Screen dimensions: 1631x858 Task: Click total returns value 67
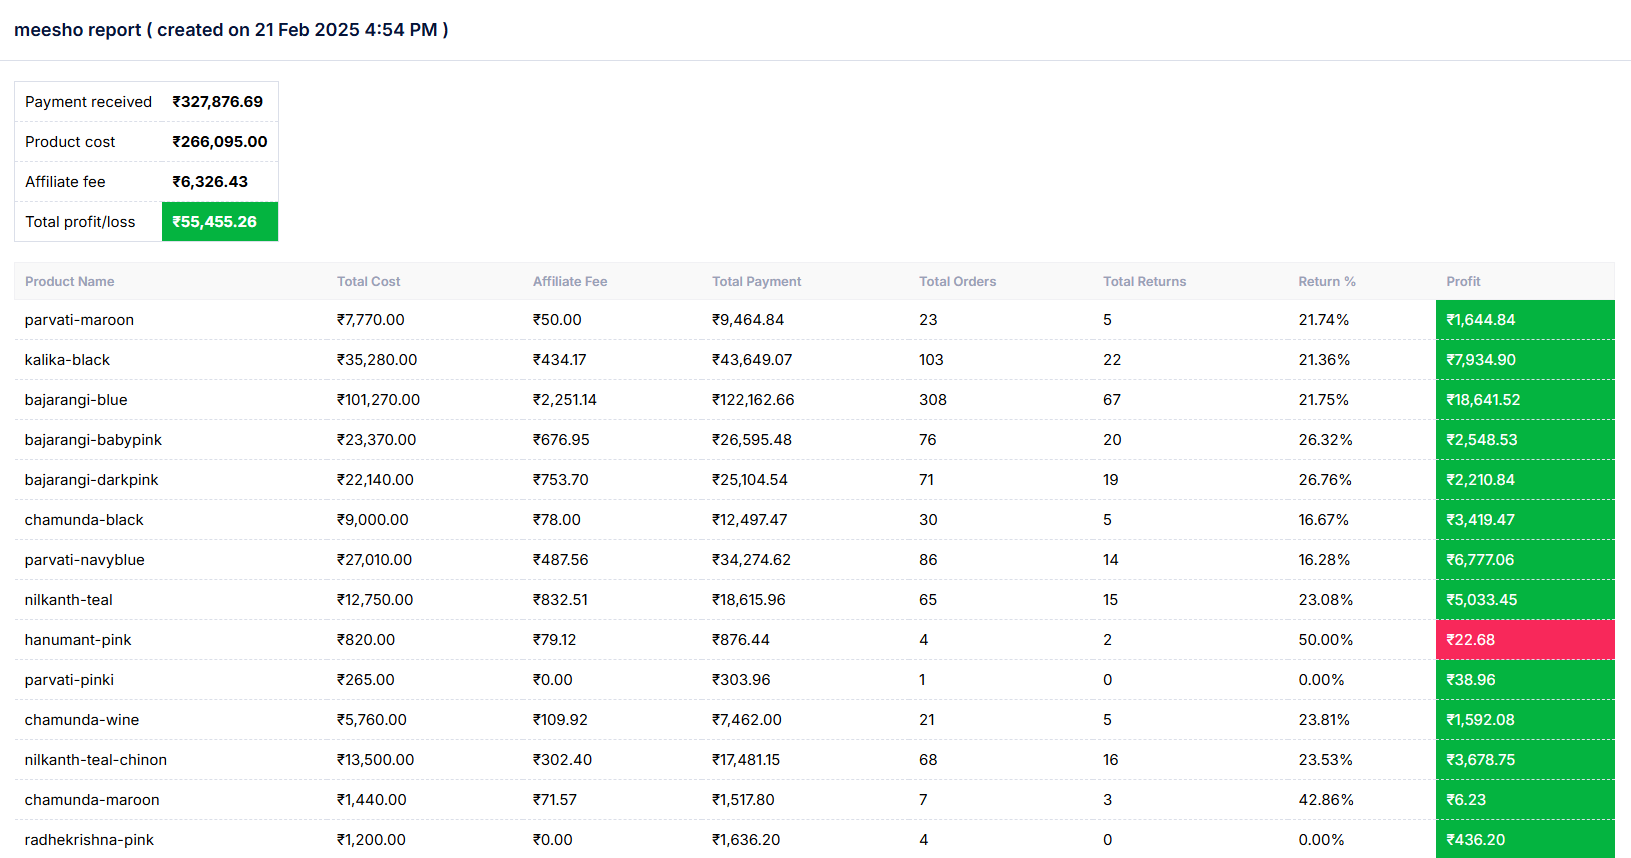click(x=1112, y=400)
